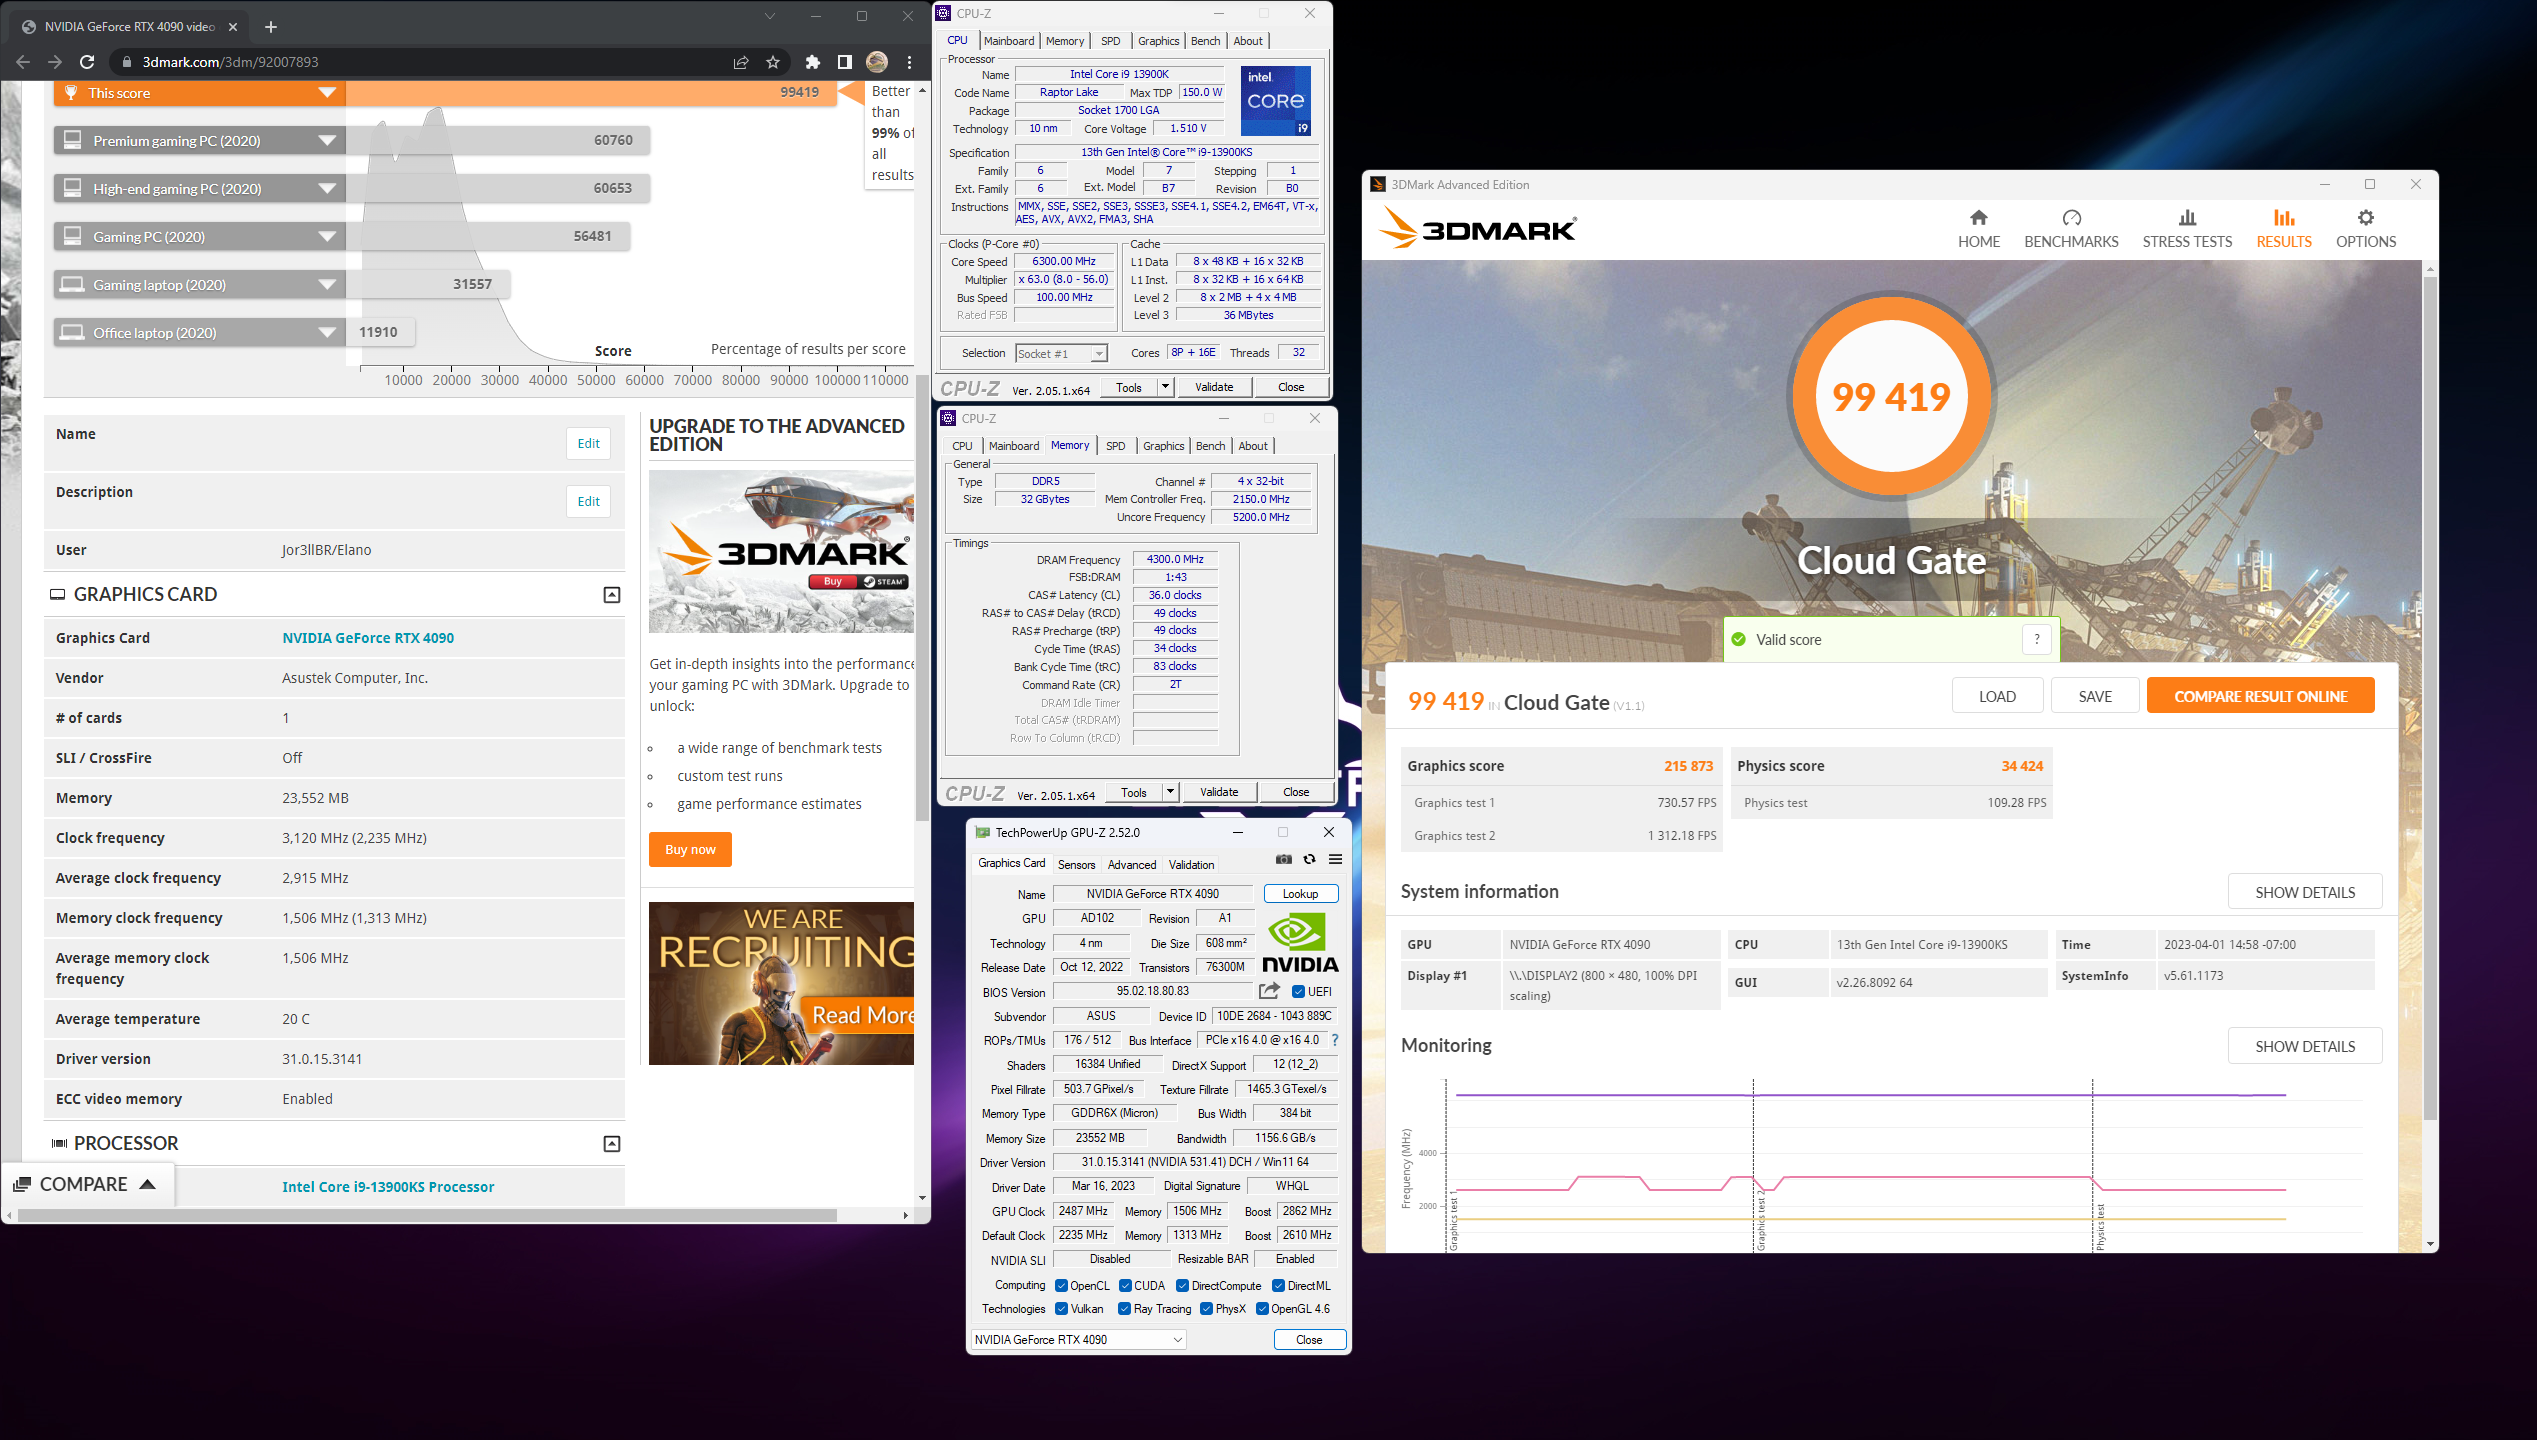The image size is (2537, 1440).
Task: Open Chrome extensions puzzle icon
Action: coord(813,62)
